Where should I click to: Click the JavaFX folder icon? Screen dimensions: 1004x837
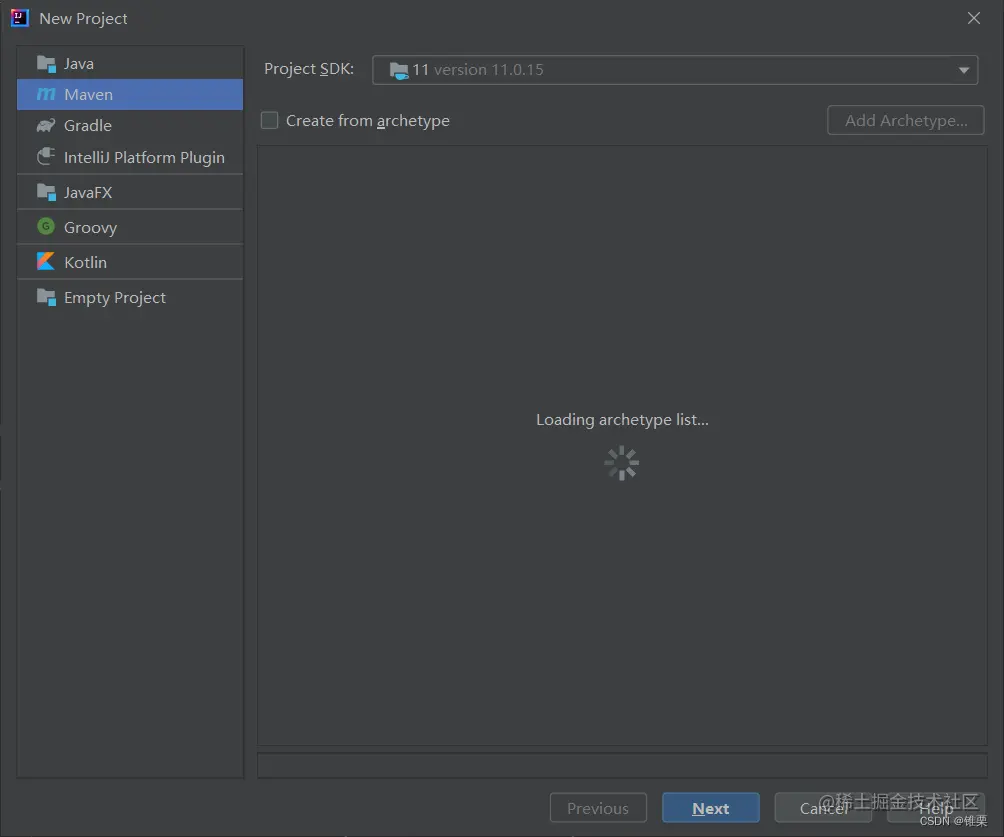coord(46,191)
